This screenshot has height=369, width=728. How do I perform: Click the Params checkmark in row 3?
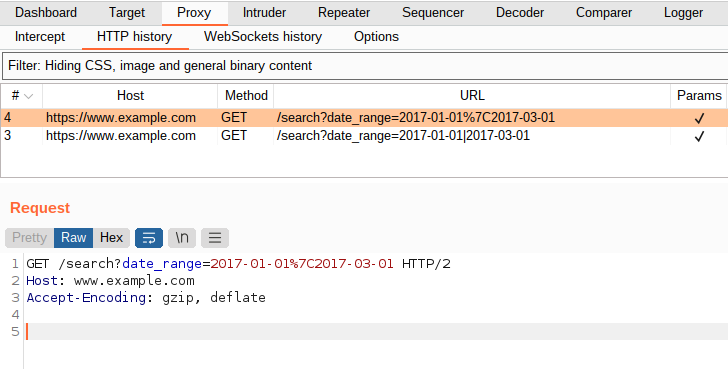pyautogui.click(x=699, y=137)
